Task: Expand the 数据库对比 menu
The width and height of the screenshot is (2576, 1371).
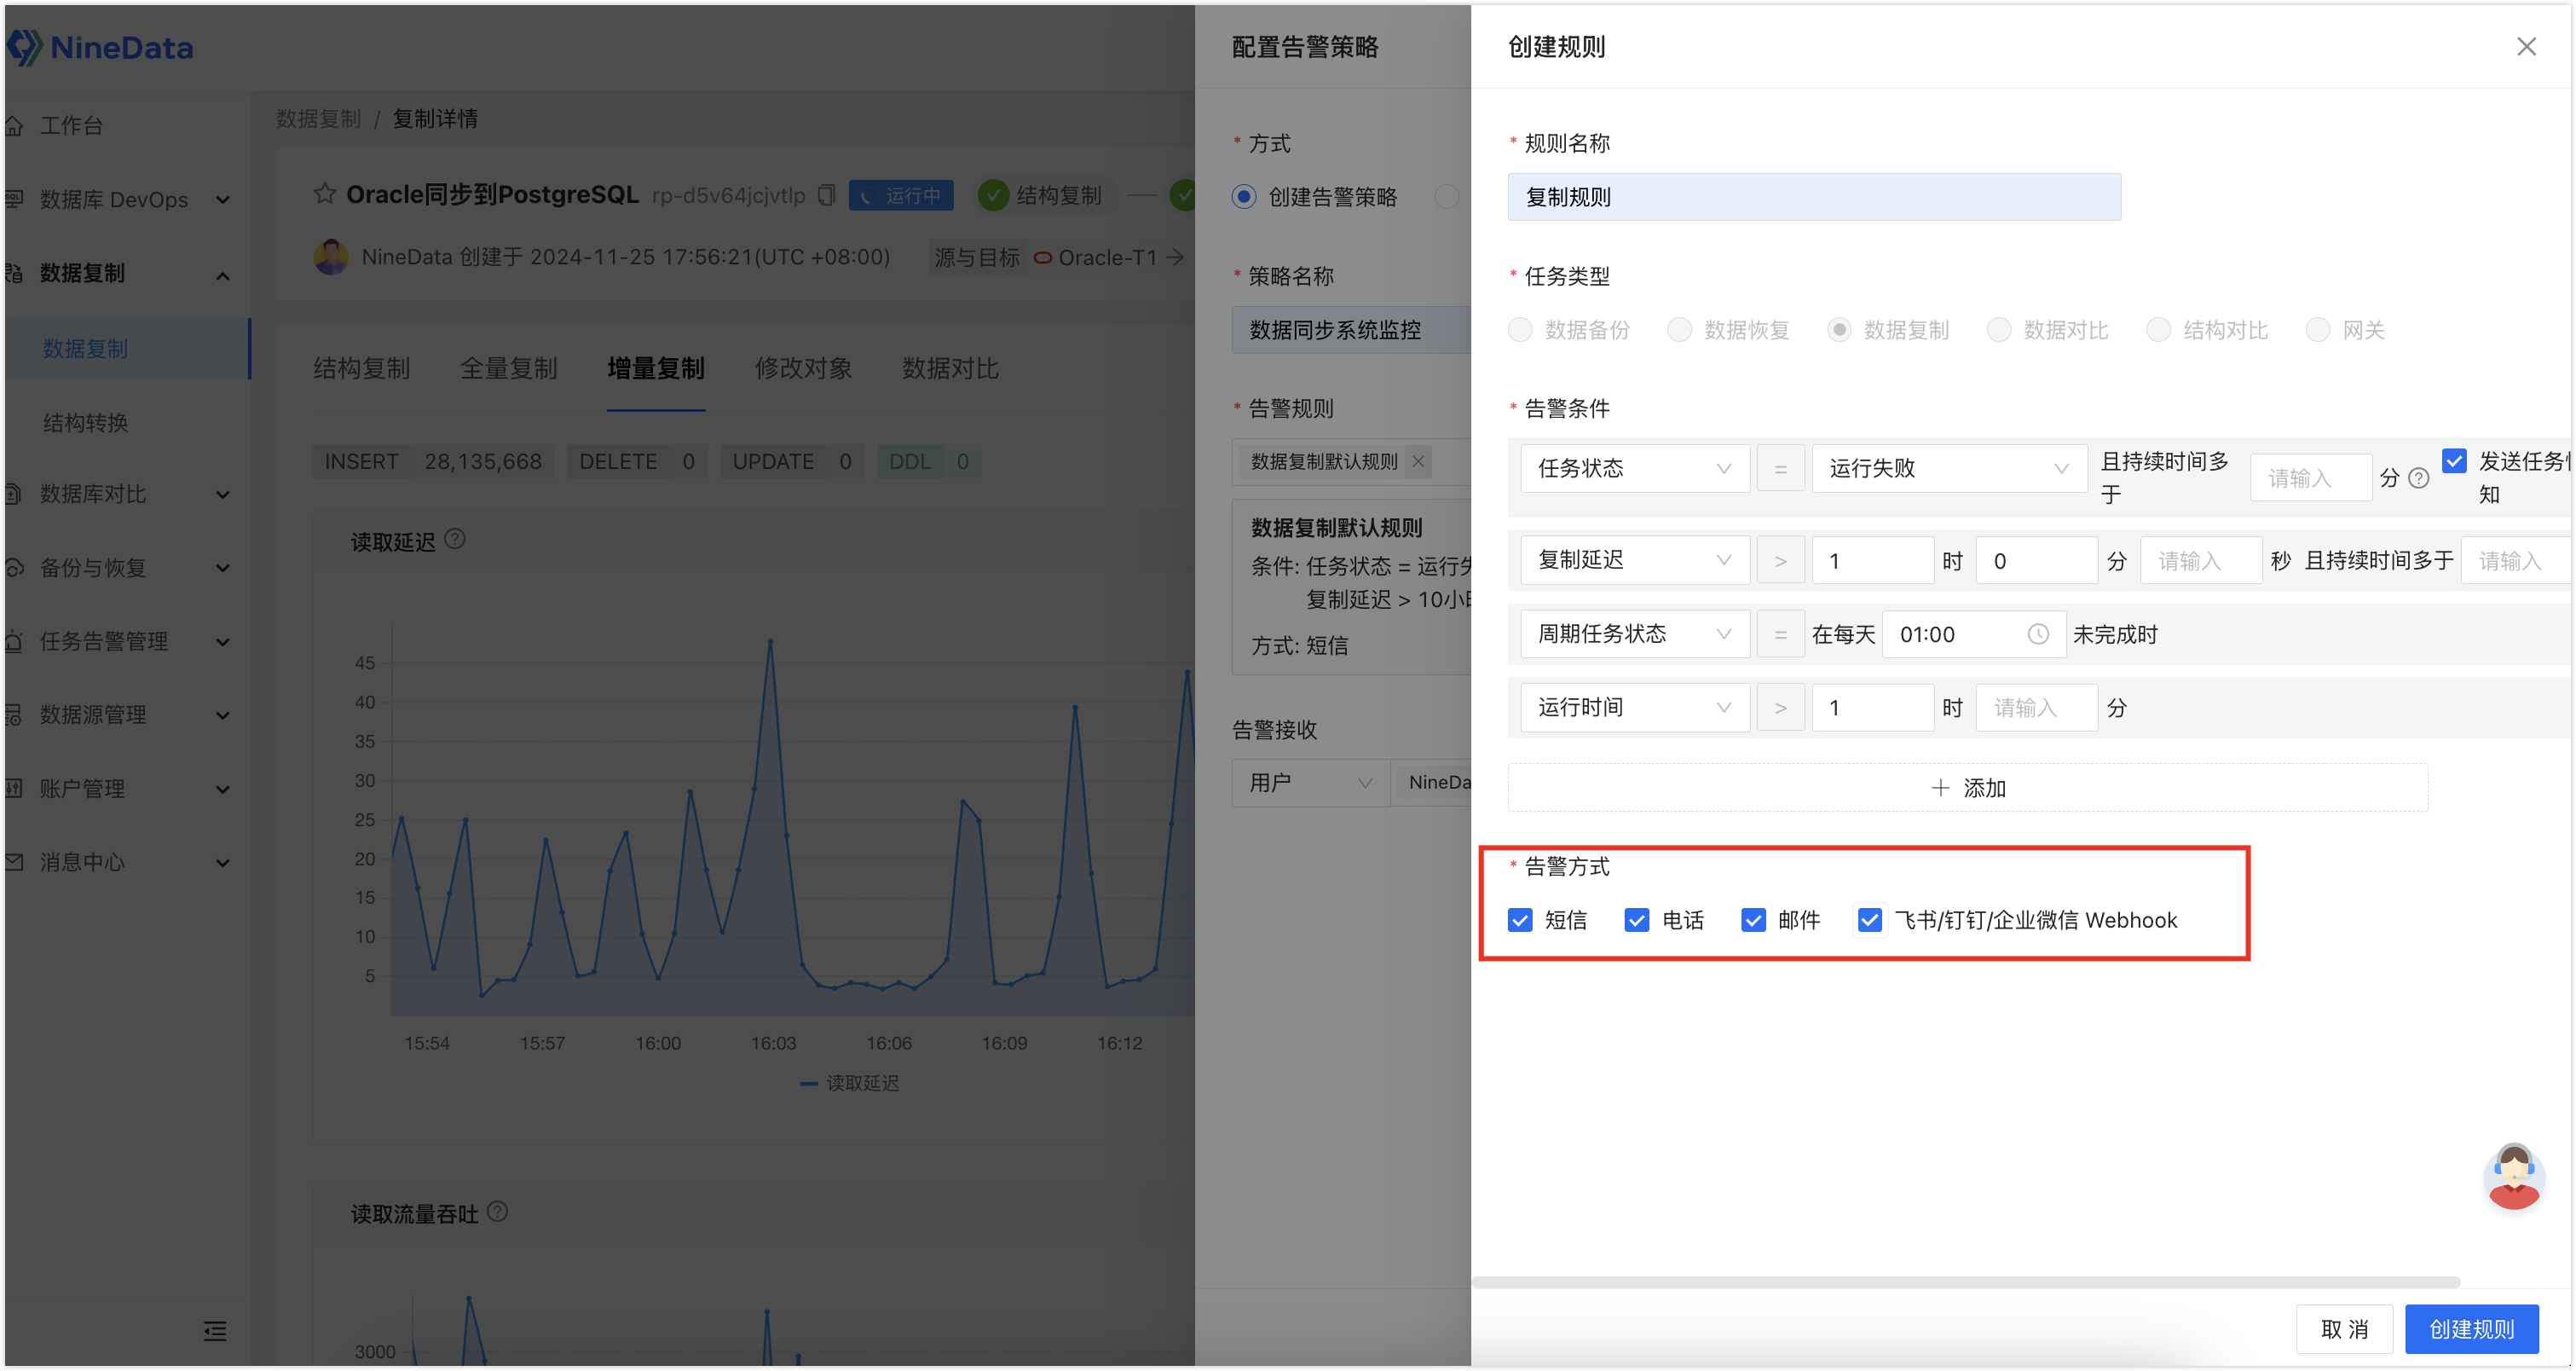Action: pos(223,494)
